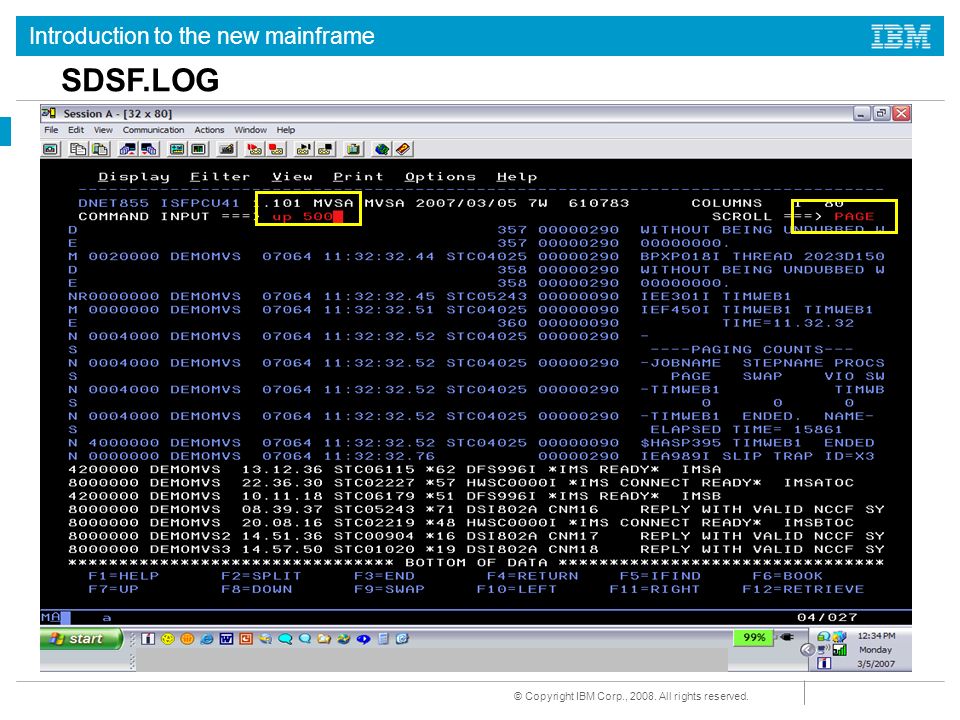
Task: Click the F7=UP function key label
Action: click(113, 590)
